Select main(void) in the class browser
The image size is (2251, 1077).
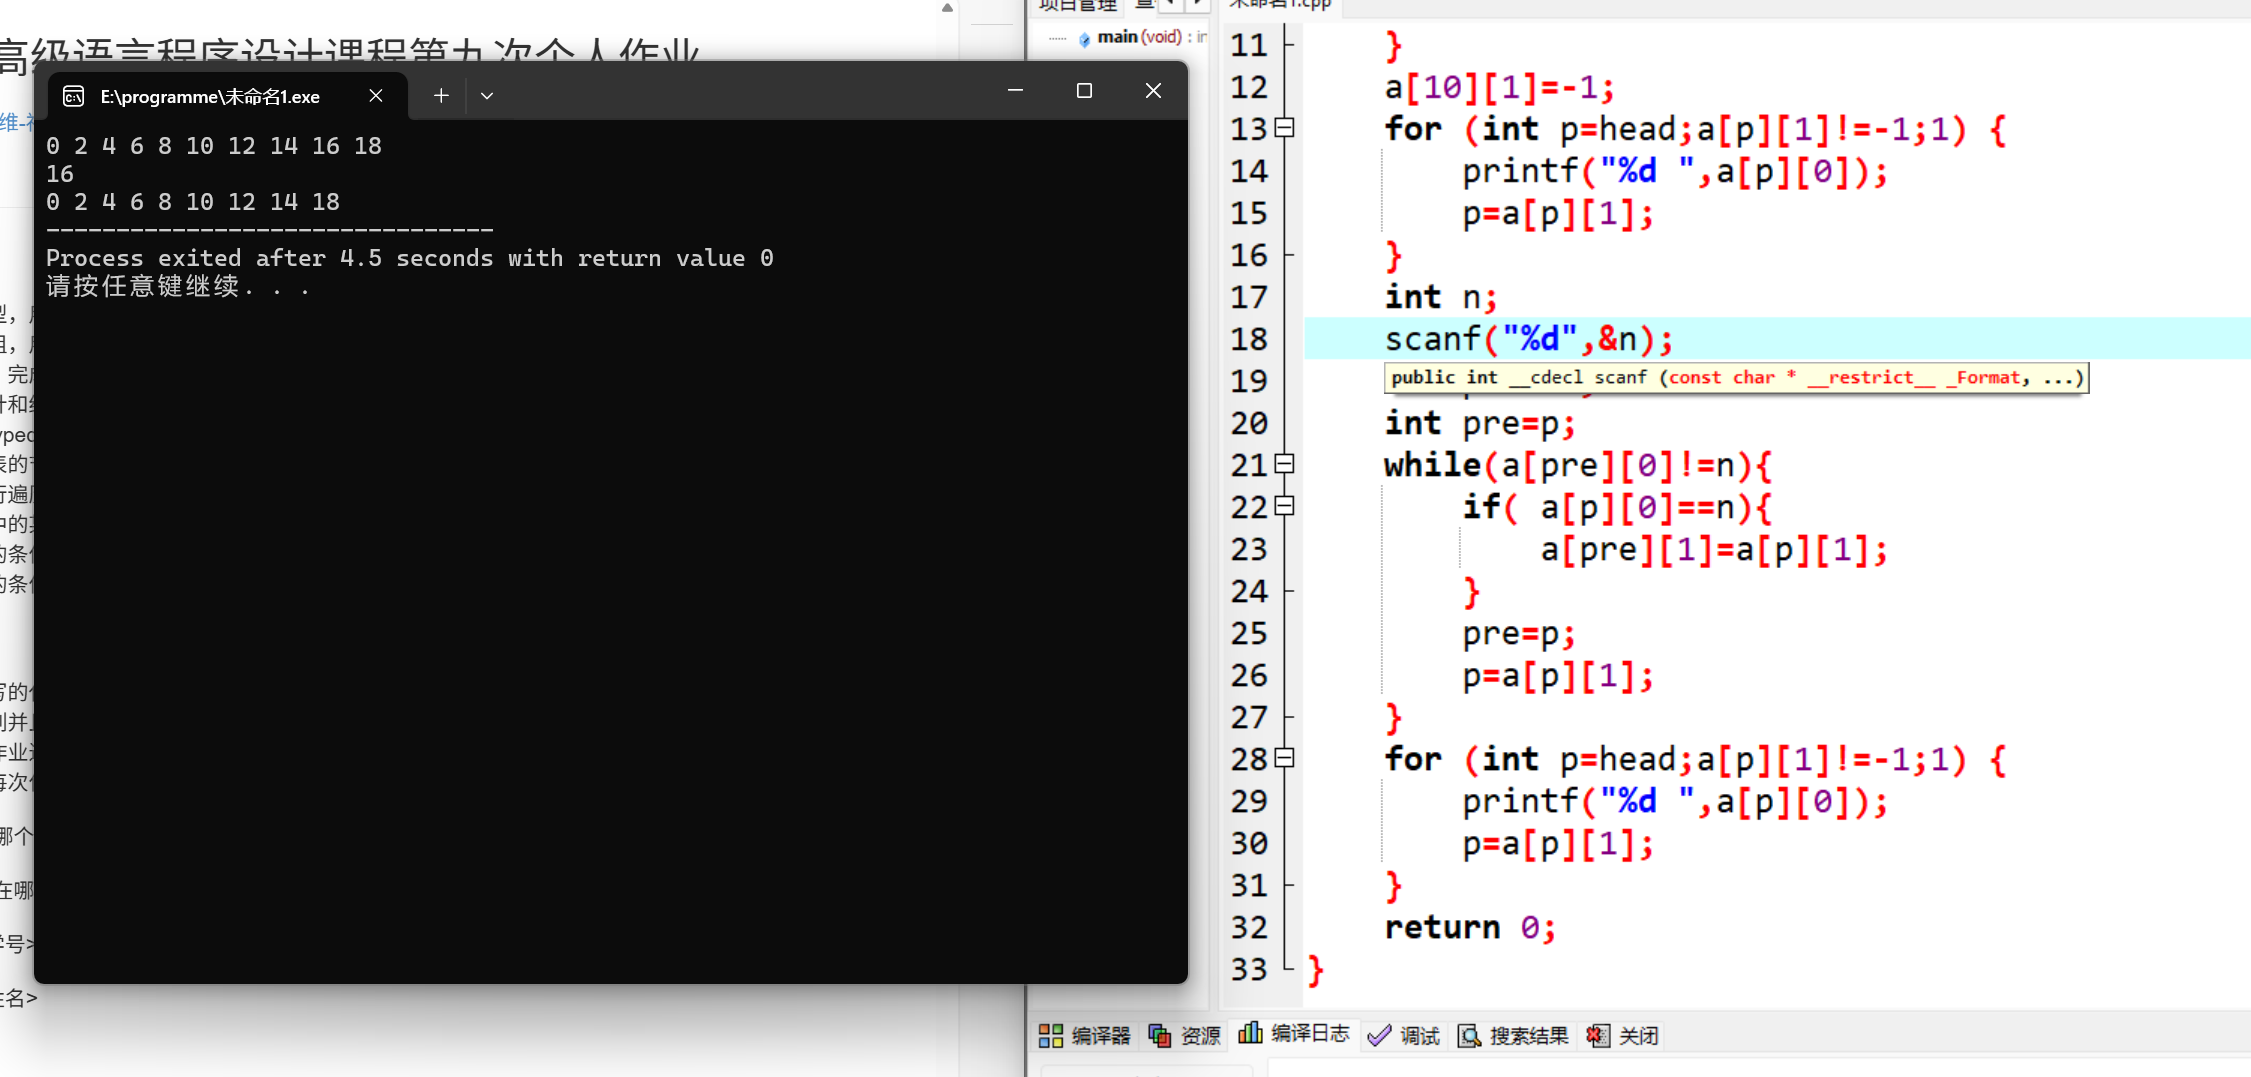click(x=1139, y=37)
